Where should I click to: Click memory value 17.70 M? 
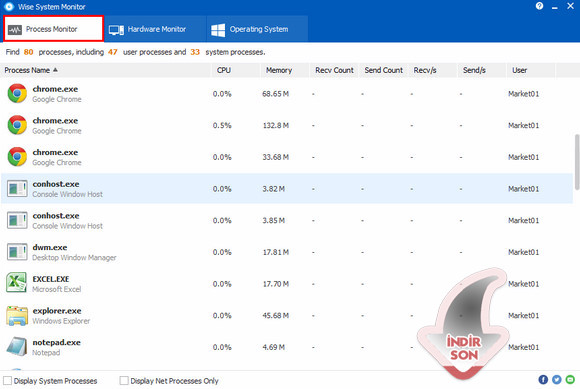(276, 284)
